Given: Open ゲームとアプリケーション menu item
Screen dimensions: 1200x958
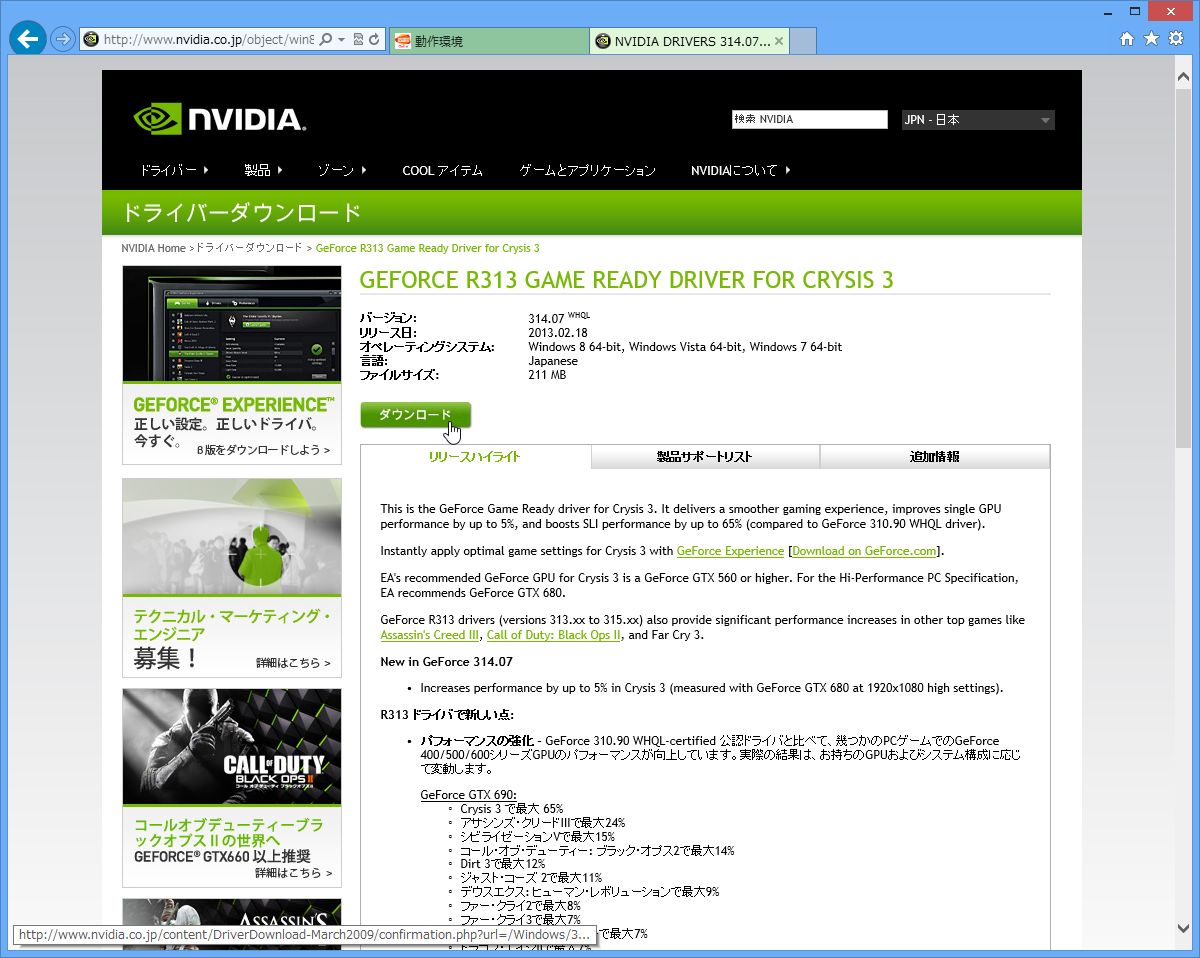Looking at the screenshot, I should point(587,170).
